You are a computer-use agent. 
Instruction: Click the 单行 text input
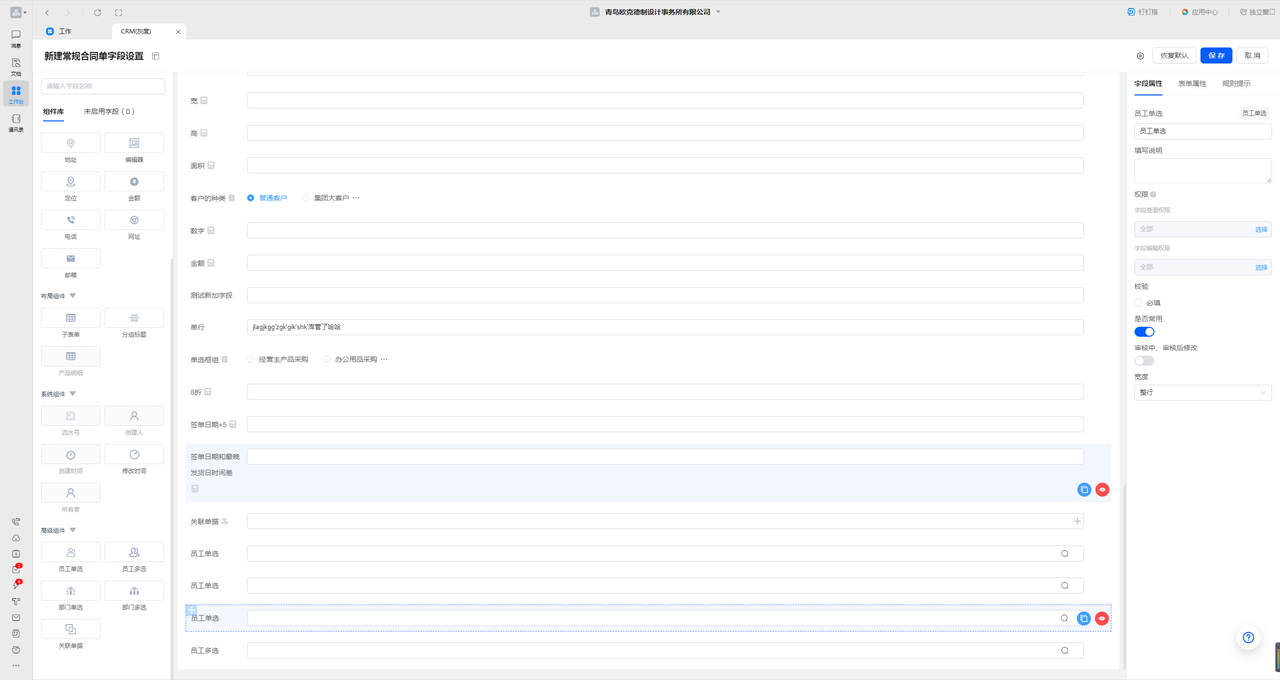[665, 327]
